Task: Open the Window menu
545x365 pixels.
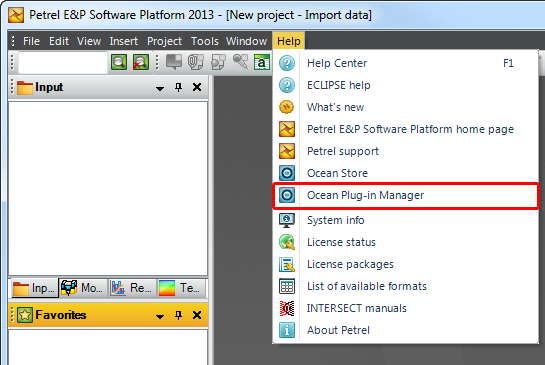Action: (246, 41)
